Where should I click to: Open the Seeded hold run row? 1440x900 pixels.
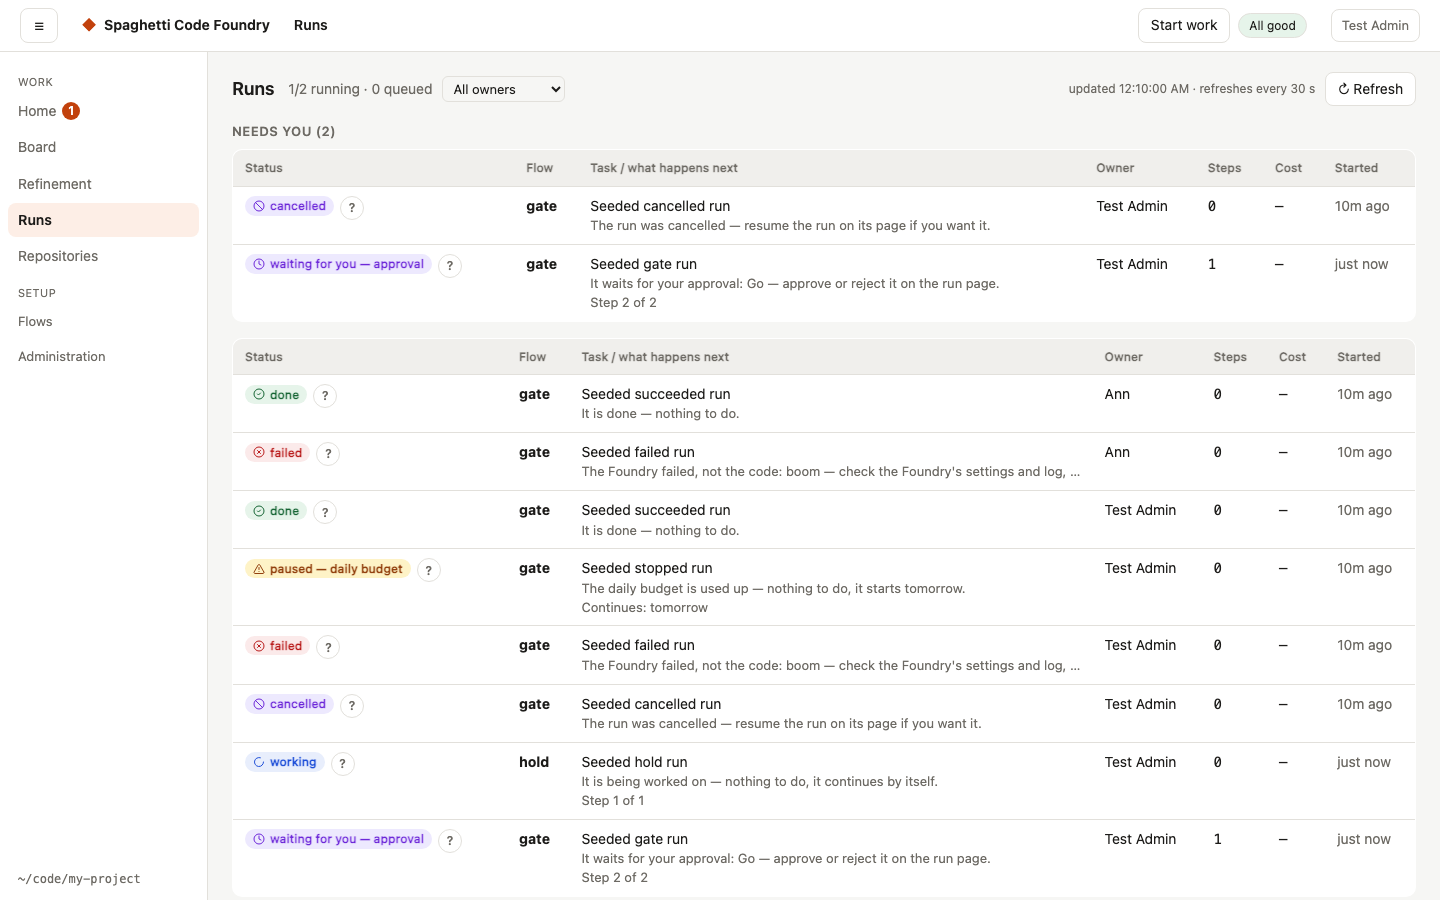point(824,781)
